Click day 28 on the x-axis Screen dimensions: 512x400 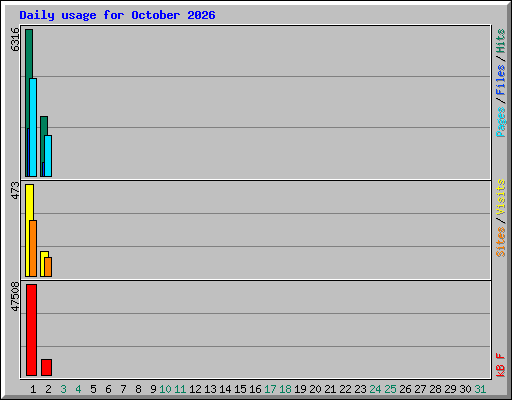(435, 389)
